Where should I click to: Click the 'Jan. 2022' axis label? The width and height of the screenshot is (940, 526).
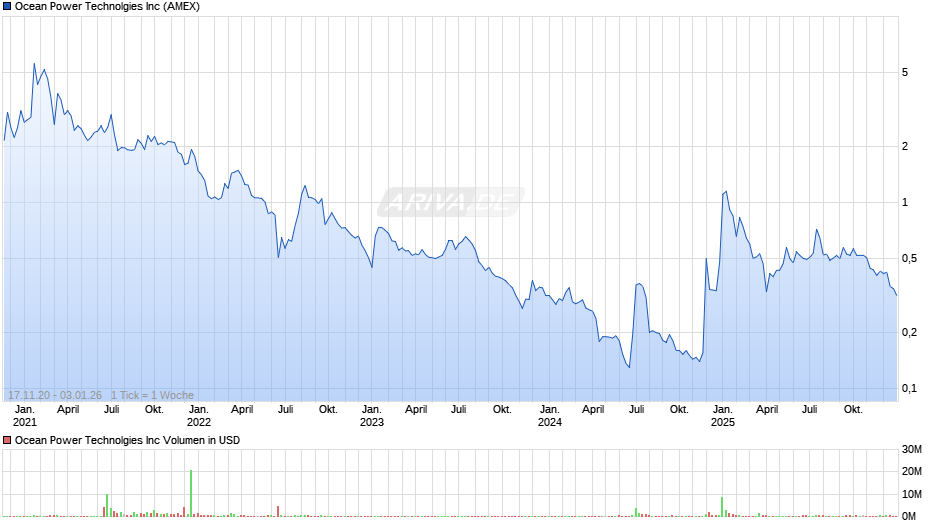tap(198, 416)
